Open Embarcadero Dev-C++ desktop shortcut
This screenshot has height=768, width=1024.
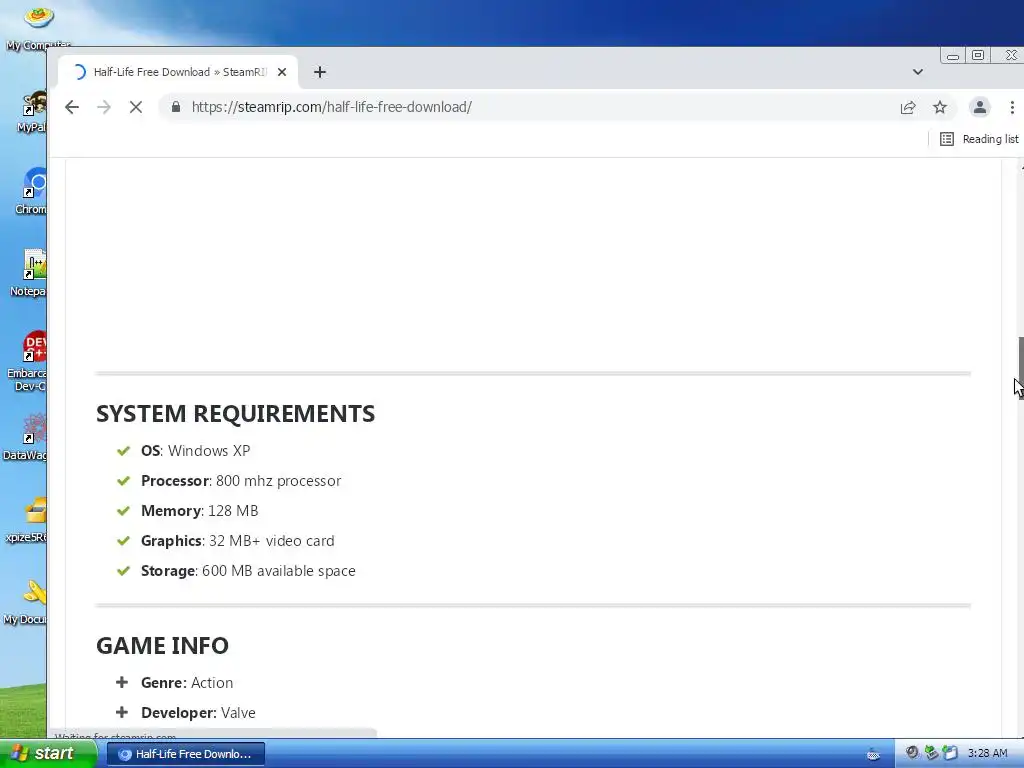tap(29, 361)
